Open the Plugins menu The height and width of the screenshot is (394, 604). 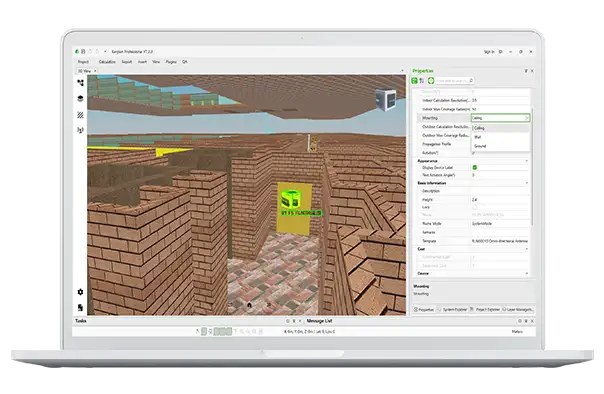tap(171, 62)
